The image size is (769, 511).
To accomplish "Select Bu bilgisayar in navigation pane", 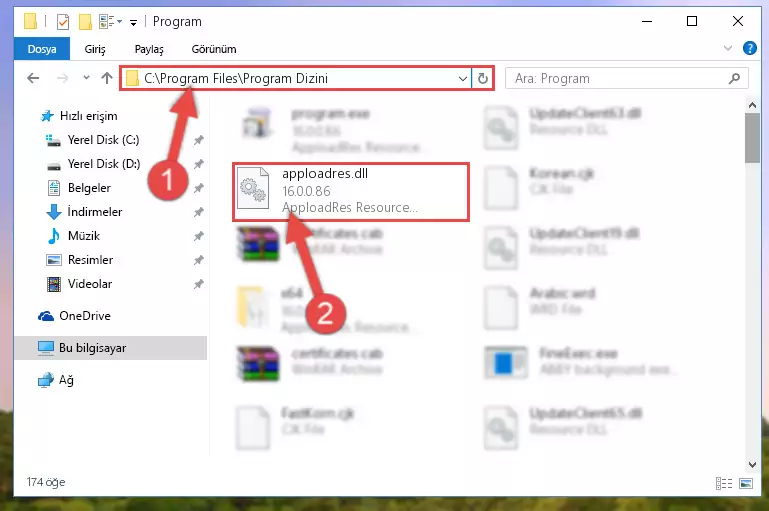I will [110, 348].
